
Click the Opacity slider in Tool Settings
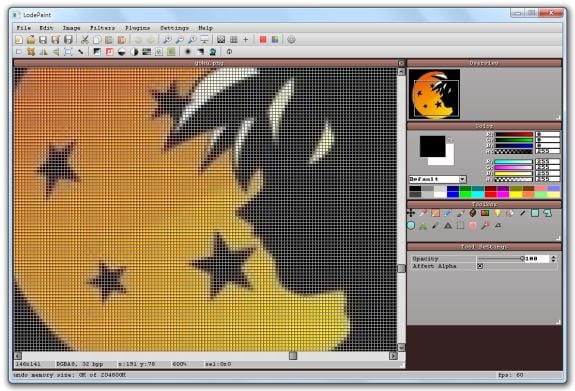point(500,259)
